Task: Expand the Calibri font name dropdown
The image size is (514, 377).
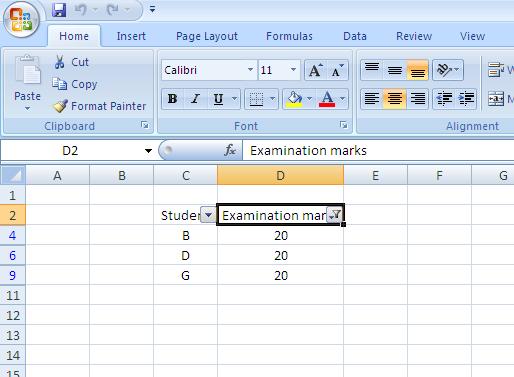Action: [x=250, y=70]
